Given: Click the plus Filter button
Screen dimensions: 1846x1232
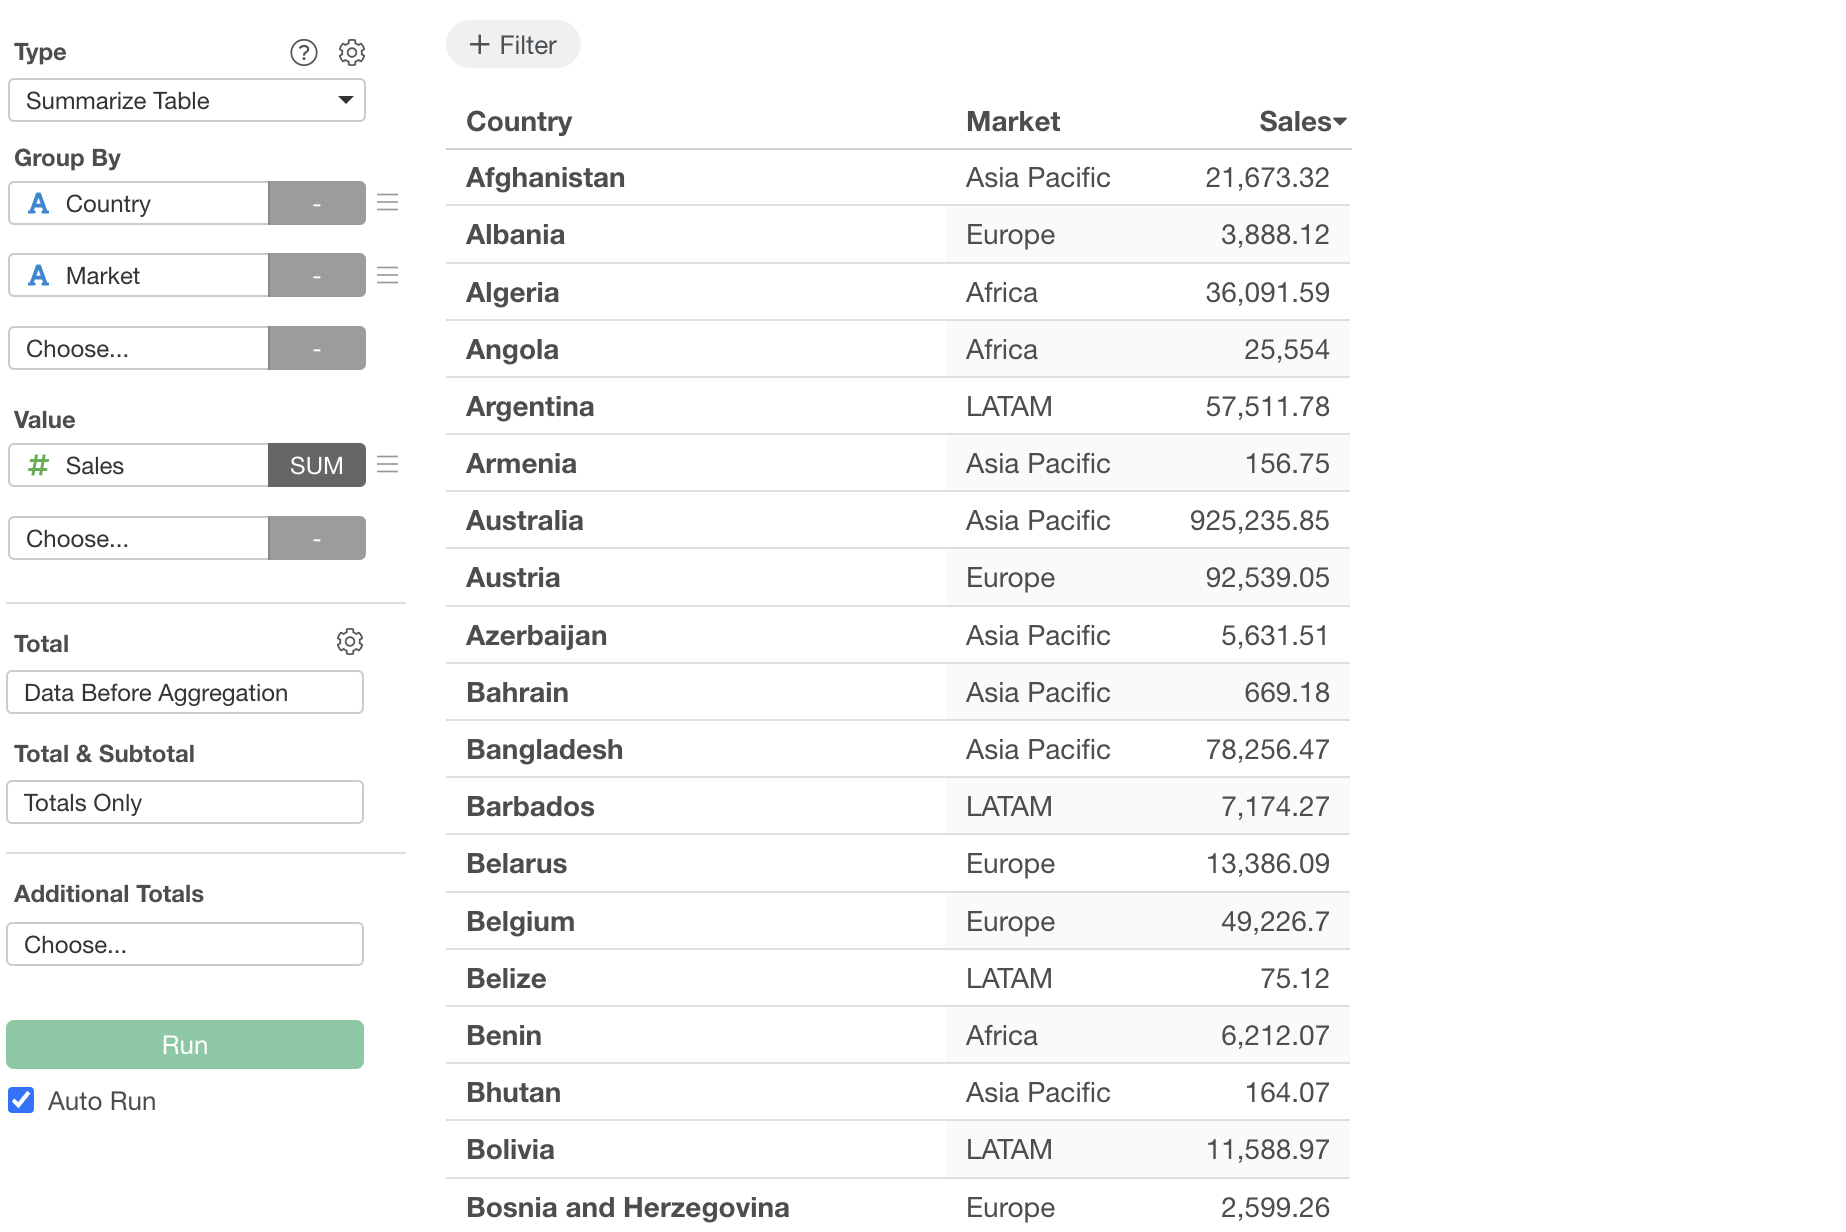Looking at the screenshot, I should coord(513,45).
